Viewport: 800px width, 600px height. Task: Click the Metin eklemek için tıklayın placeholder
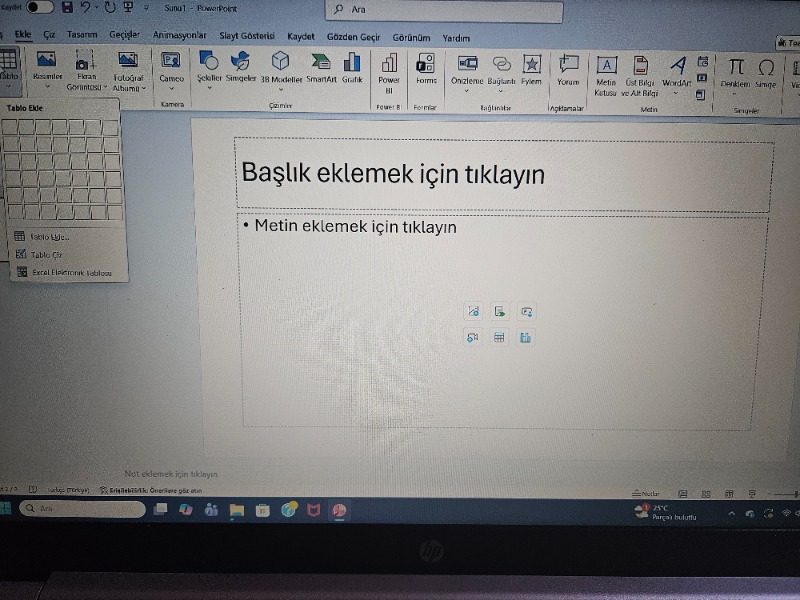point(355,226)
